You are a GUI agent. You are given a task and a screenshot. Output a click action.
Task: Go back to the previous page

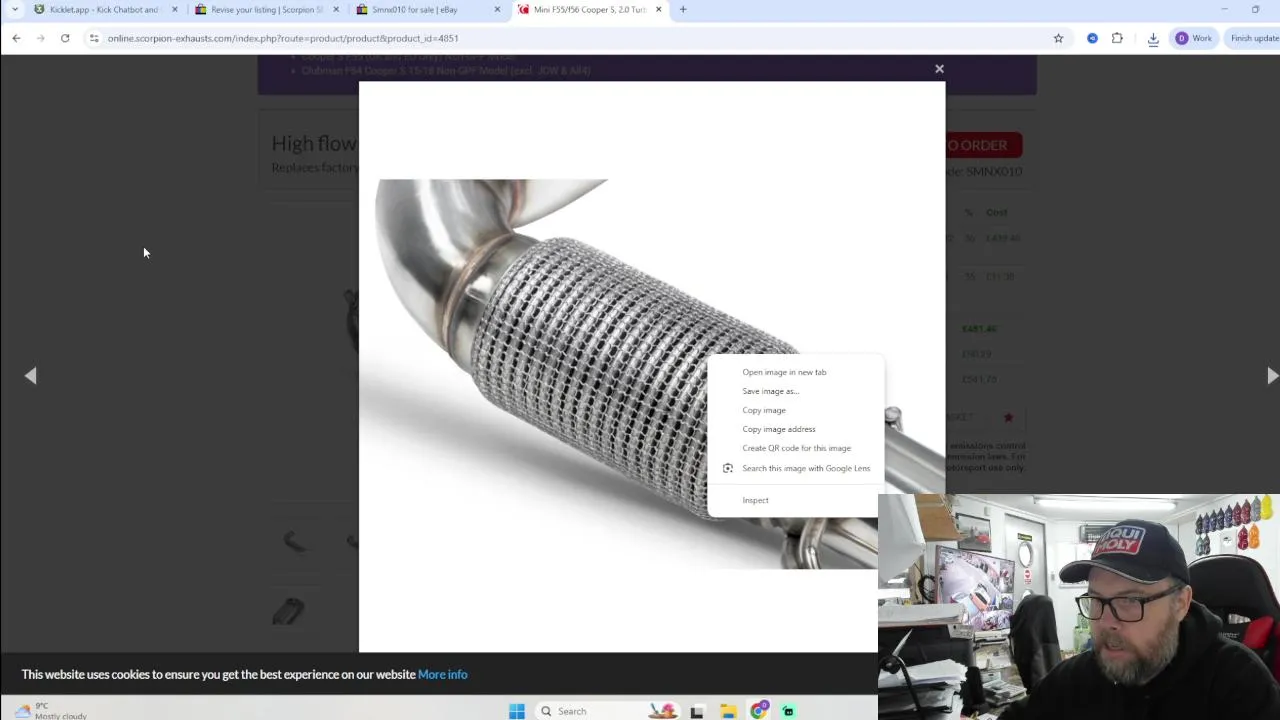[16, 38]
